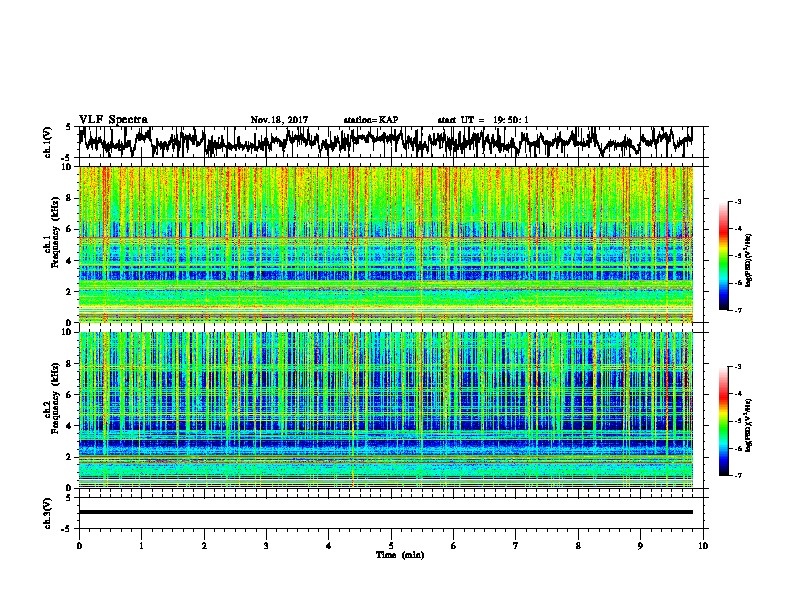The width and height of the screenshot is (792, 612).
Task: Click the 'ch.3(V)' axis label
Action: [x=48, y=513]
